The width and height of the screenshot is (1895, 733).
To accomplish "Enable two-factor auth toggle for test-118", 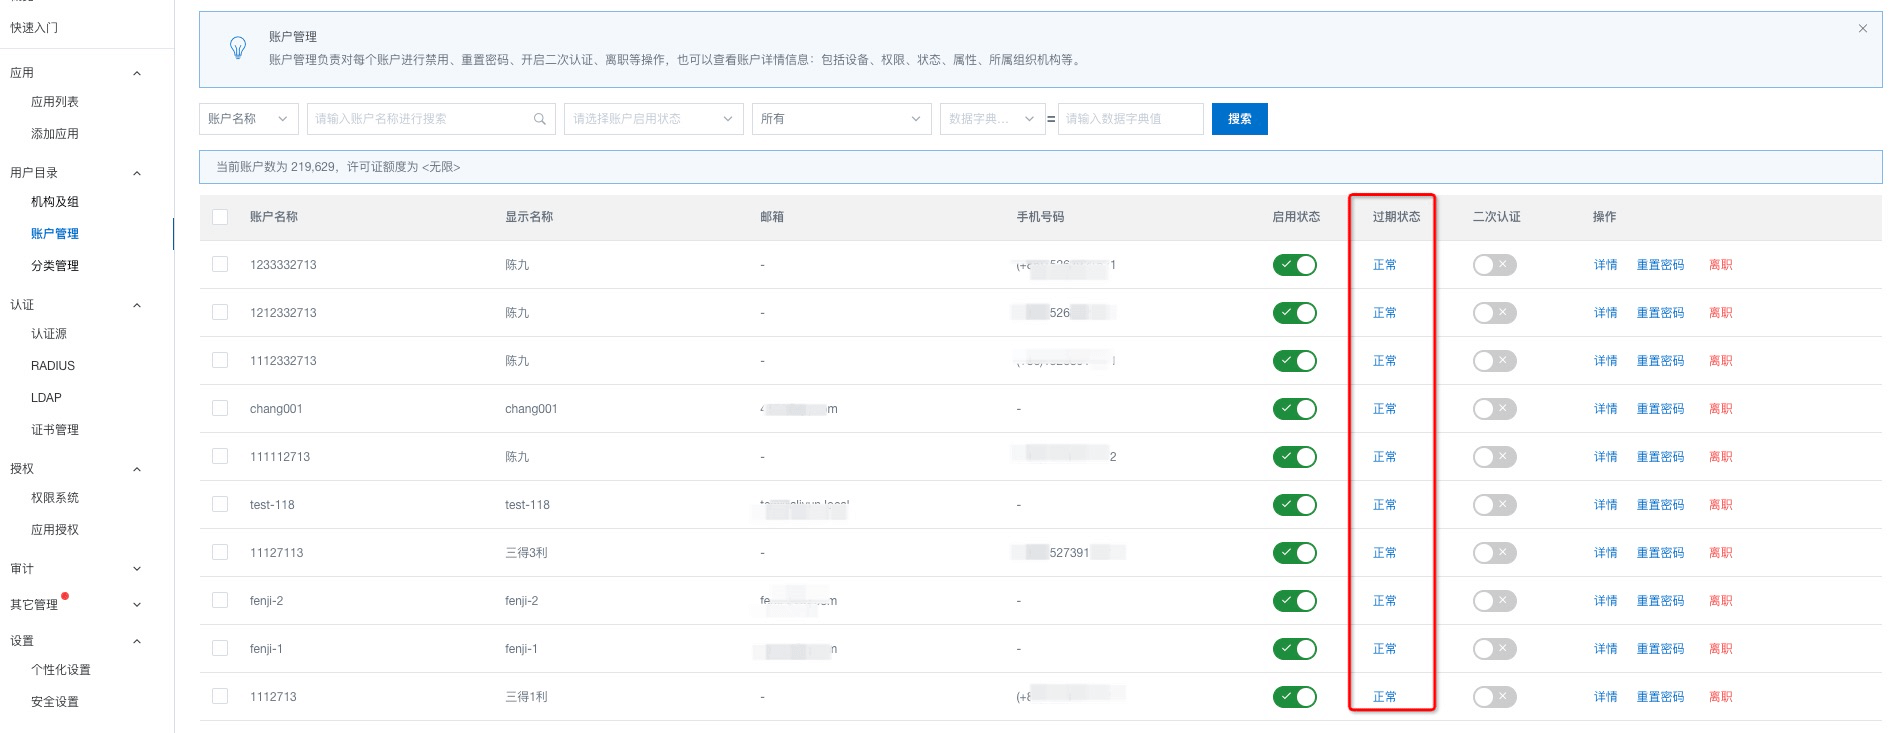I will [1494, 505].
